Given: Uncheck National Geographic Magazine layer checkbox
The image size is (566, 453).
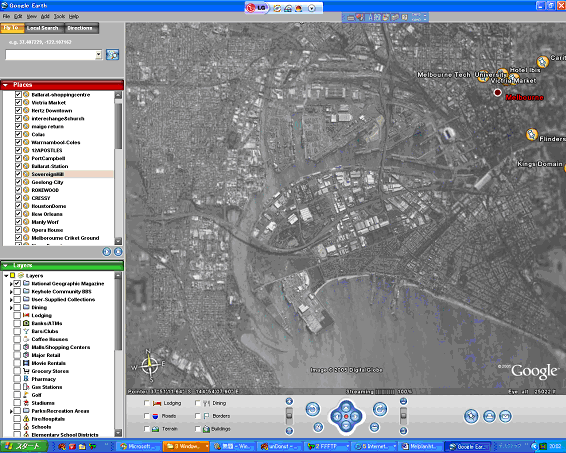Looking at the screenshot, I should click(17, 283).
